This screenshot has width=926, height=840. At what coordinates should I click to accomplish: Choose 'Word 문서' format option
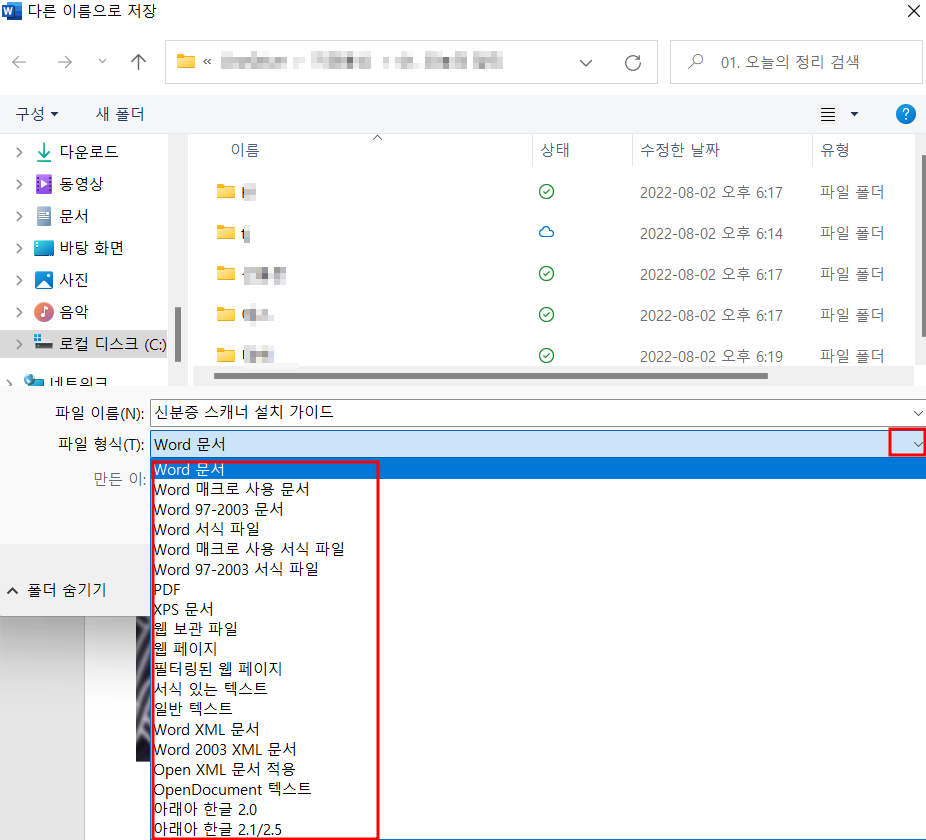(x=537, y=469)
